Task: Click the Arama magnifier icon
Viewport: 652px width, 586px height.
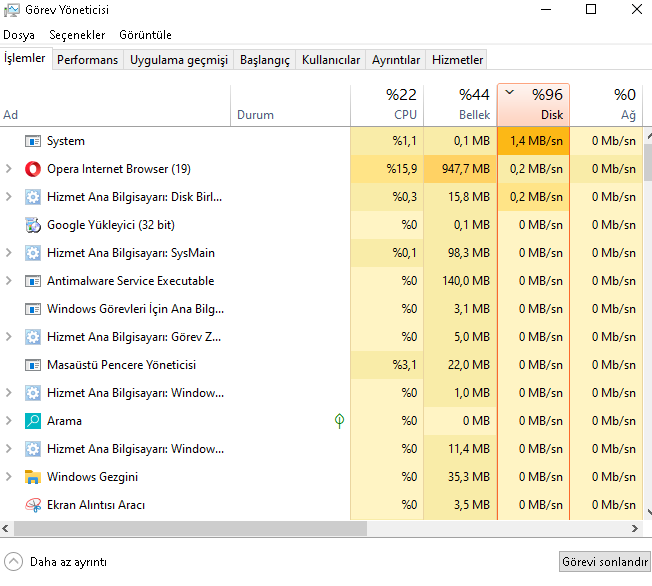Action: tap(33, 421)
